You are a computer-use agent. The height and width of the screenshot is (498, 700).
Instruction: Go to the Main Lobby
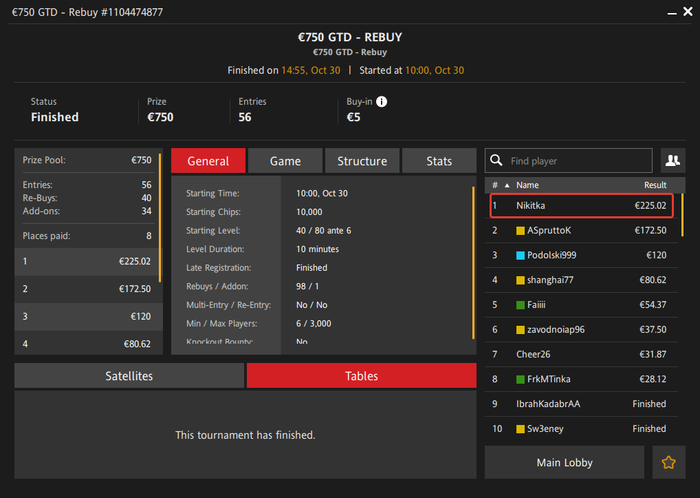(564, 462)
